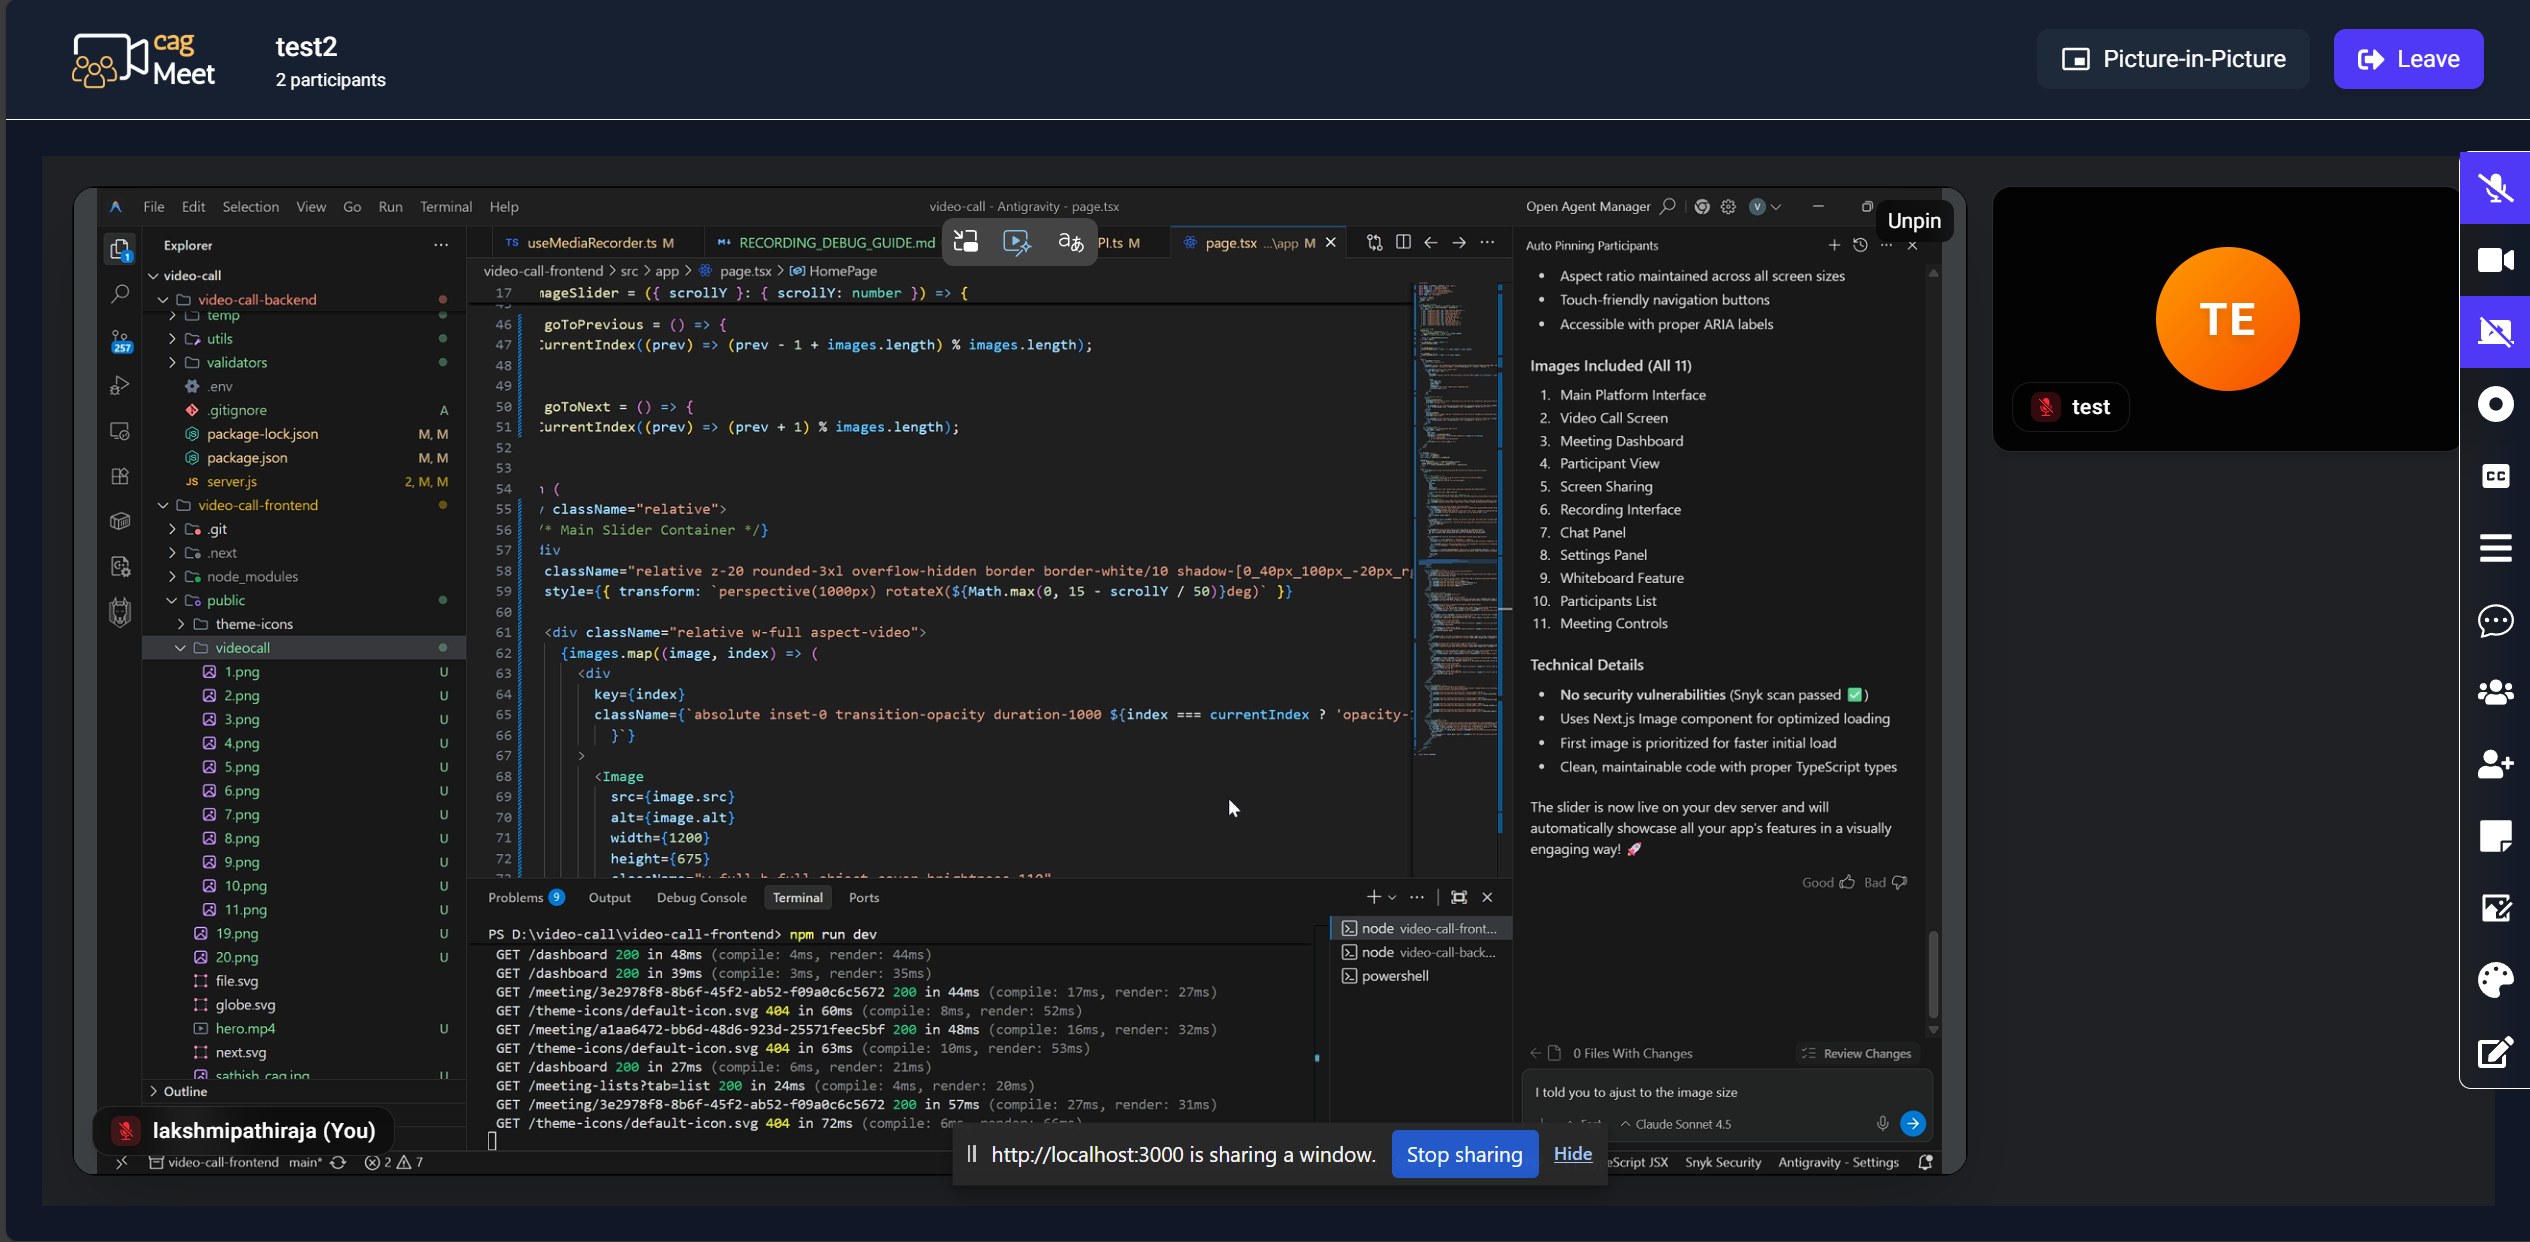Open closed captions with the CC icon
The image size is (2530, 1242).
click(2495, 476)
